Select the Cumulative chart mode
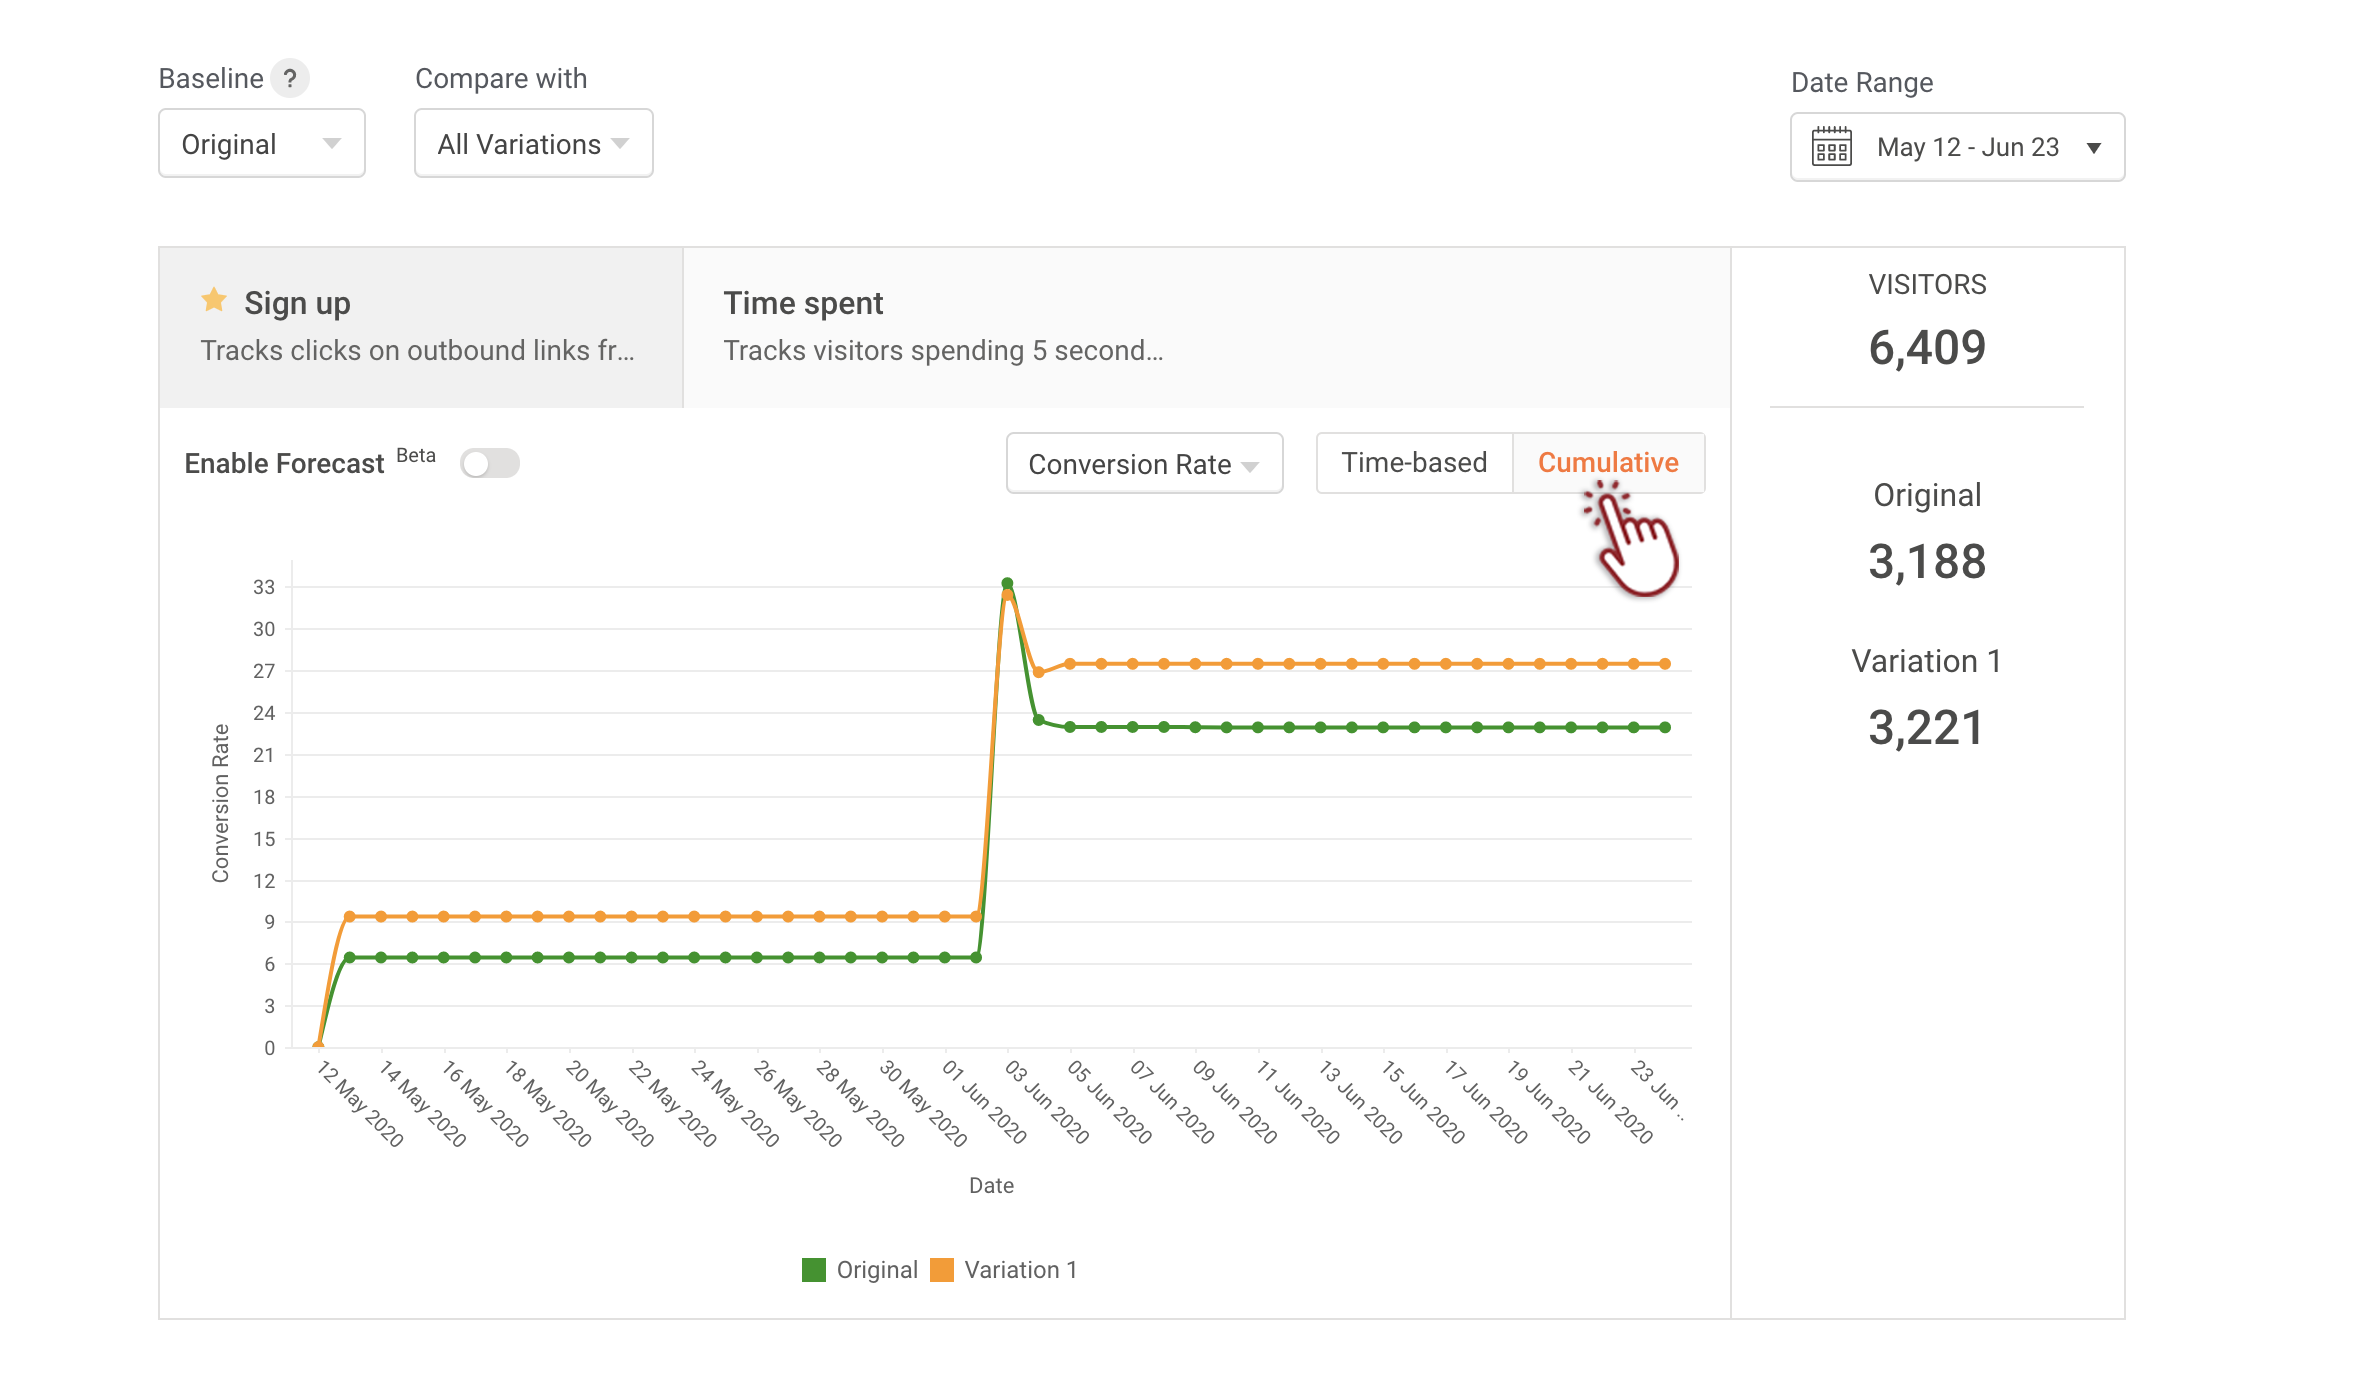This screenshot has height=1398, width=2362. click(1607, 463)
